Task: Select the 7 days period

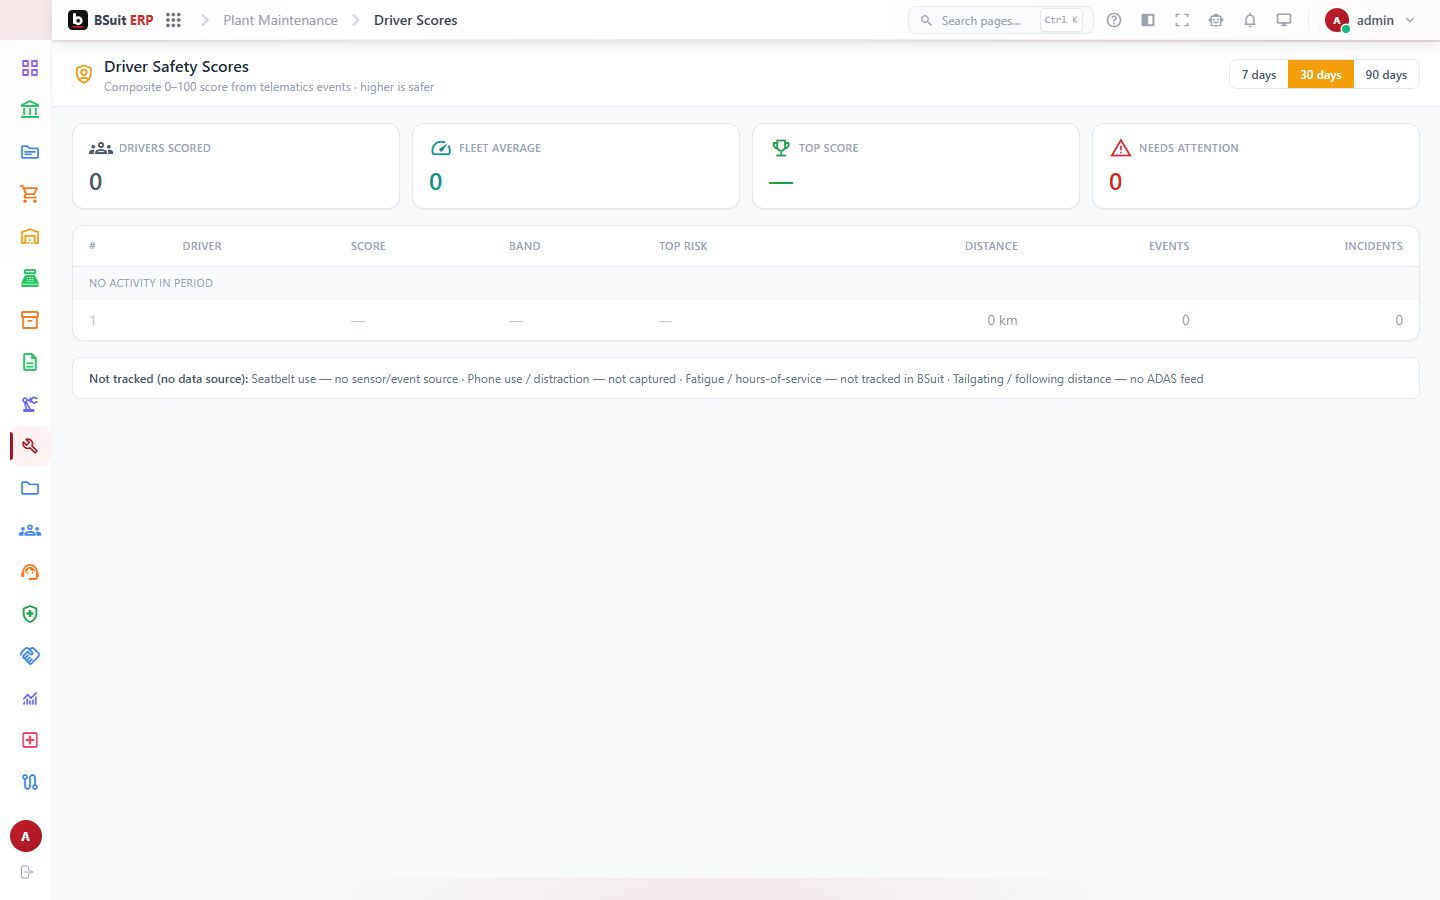Action: [x=1259, y=75]
